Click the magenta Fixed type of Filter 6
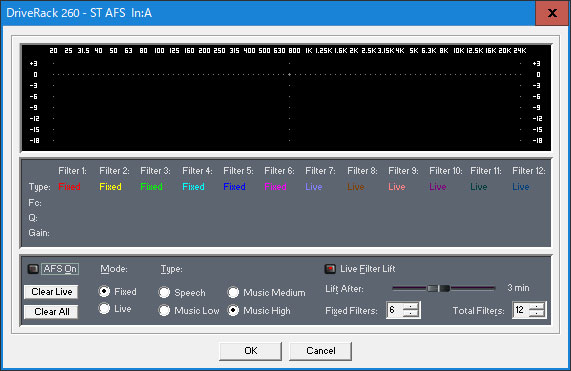The image size is (571, 371). pyautogui.click(x=276, y=187)
